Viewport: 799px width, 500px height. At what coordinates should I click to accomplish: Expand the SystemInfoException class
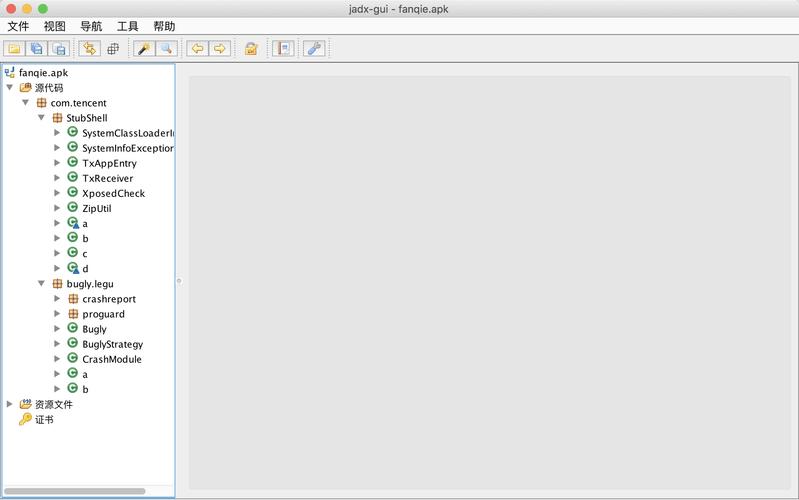pos(57,148)
